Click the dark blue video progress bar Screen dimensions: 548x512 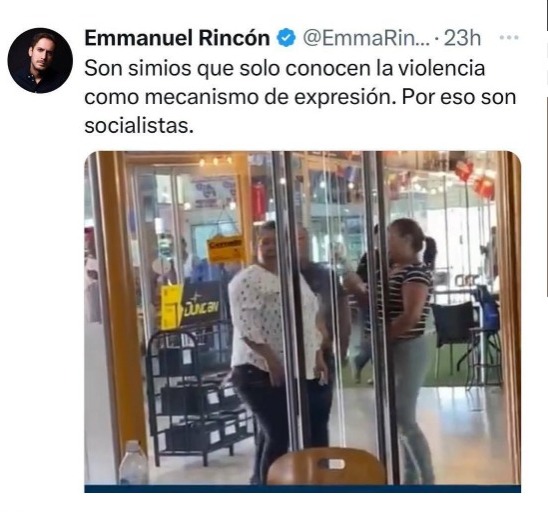coord(303,488)
